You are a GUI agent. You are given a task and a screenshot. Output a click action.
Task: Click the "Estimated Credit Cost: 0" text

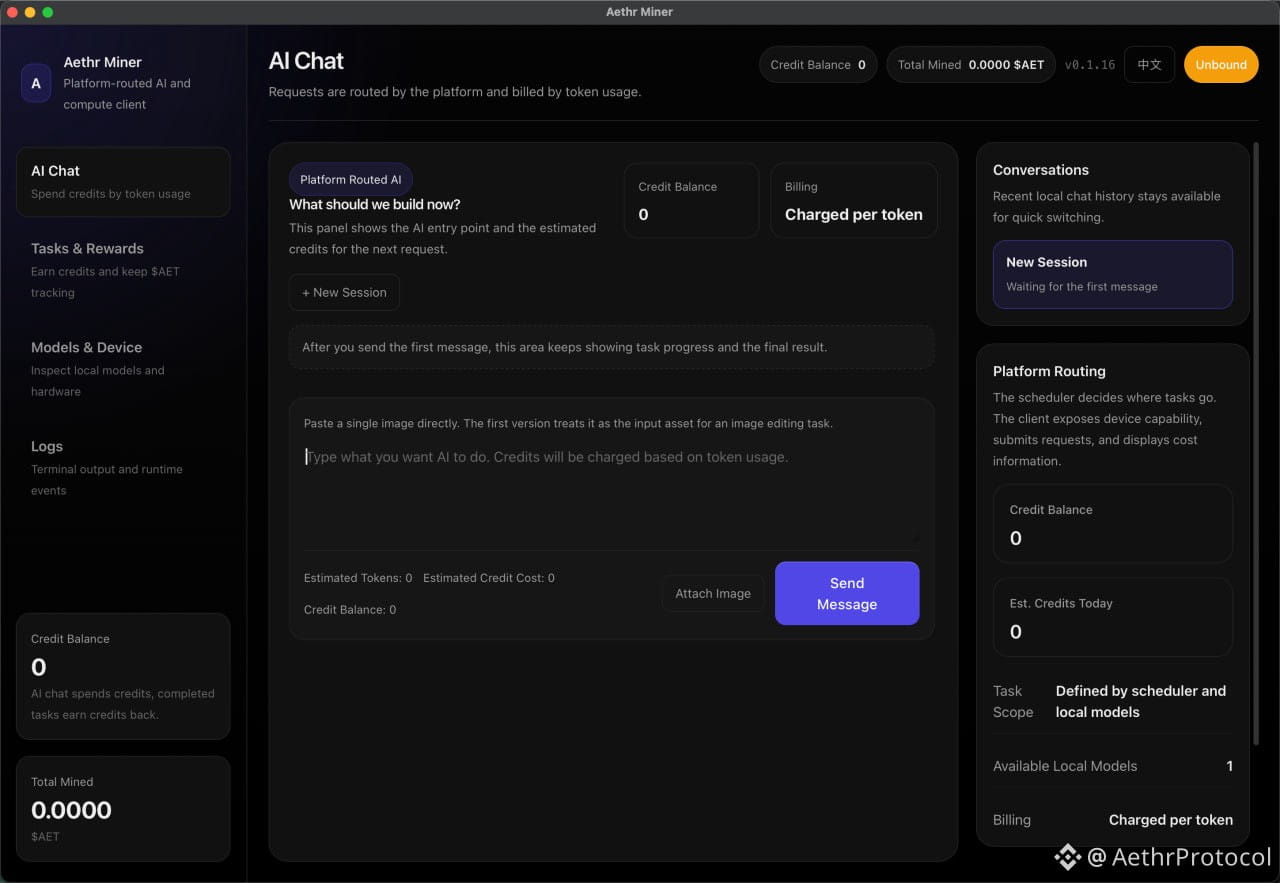click(489, 578)
